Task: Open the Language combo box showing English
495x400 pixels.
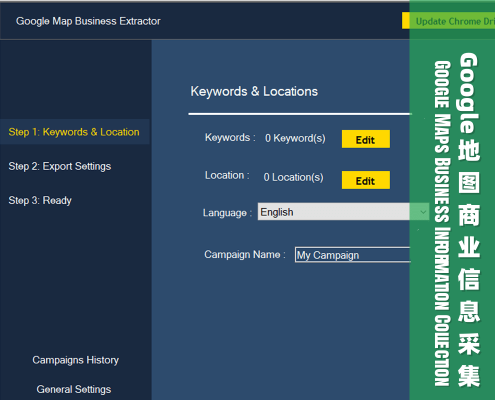Action: 343,211
